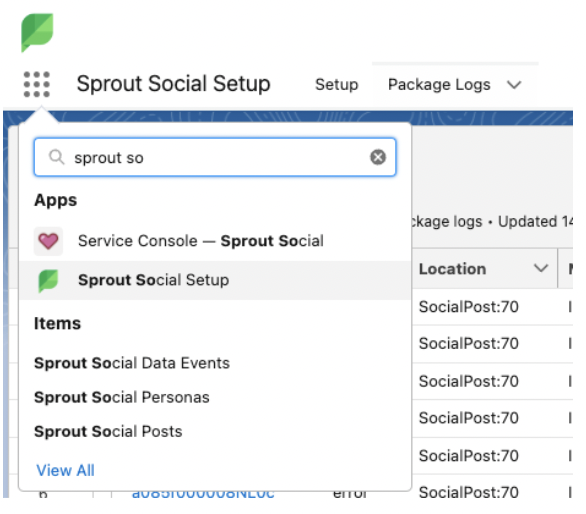Open Sprout Social Data Events item
586x514 pixels.
click(x=132, y=363)
